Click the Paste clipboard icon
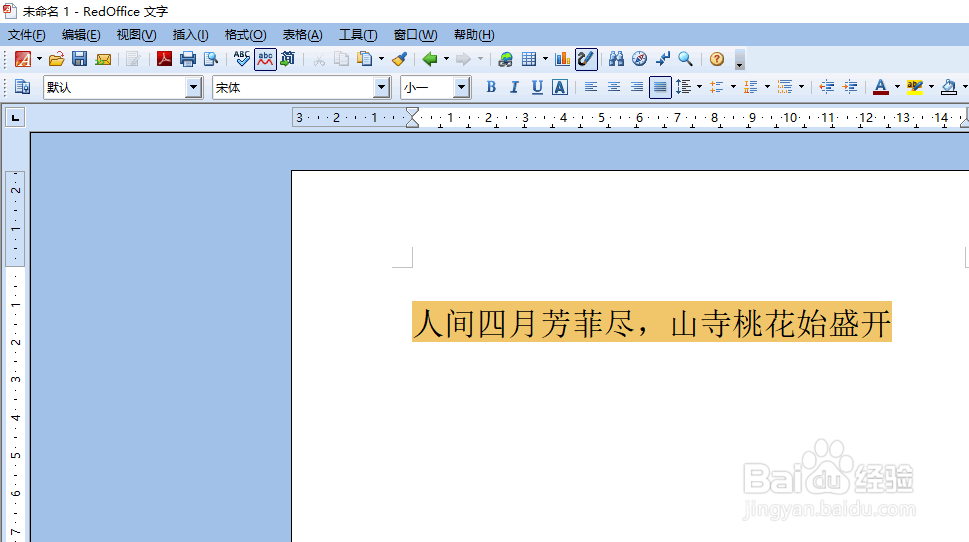Image resolution: width=969 pixels, height=542 pixels. point(365,59)
